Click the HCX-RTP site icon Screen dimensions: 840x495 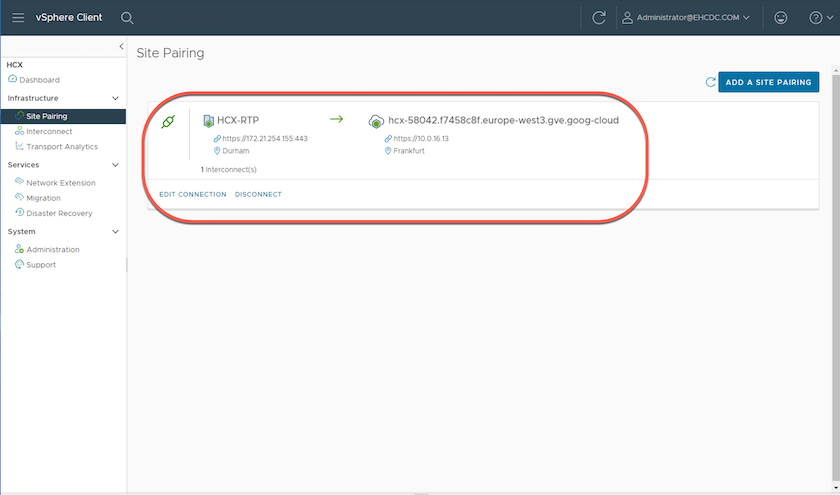[x=209, y=120]
